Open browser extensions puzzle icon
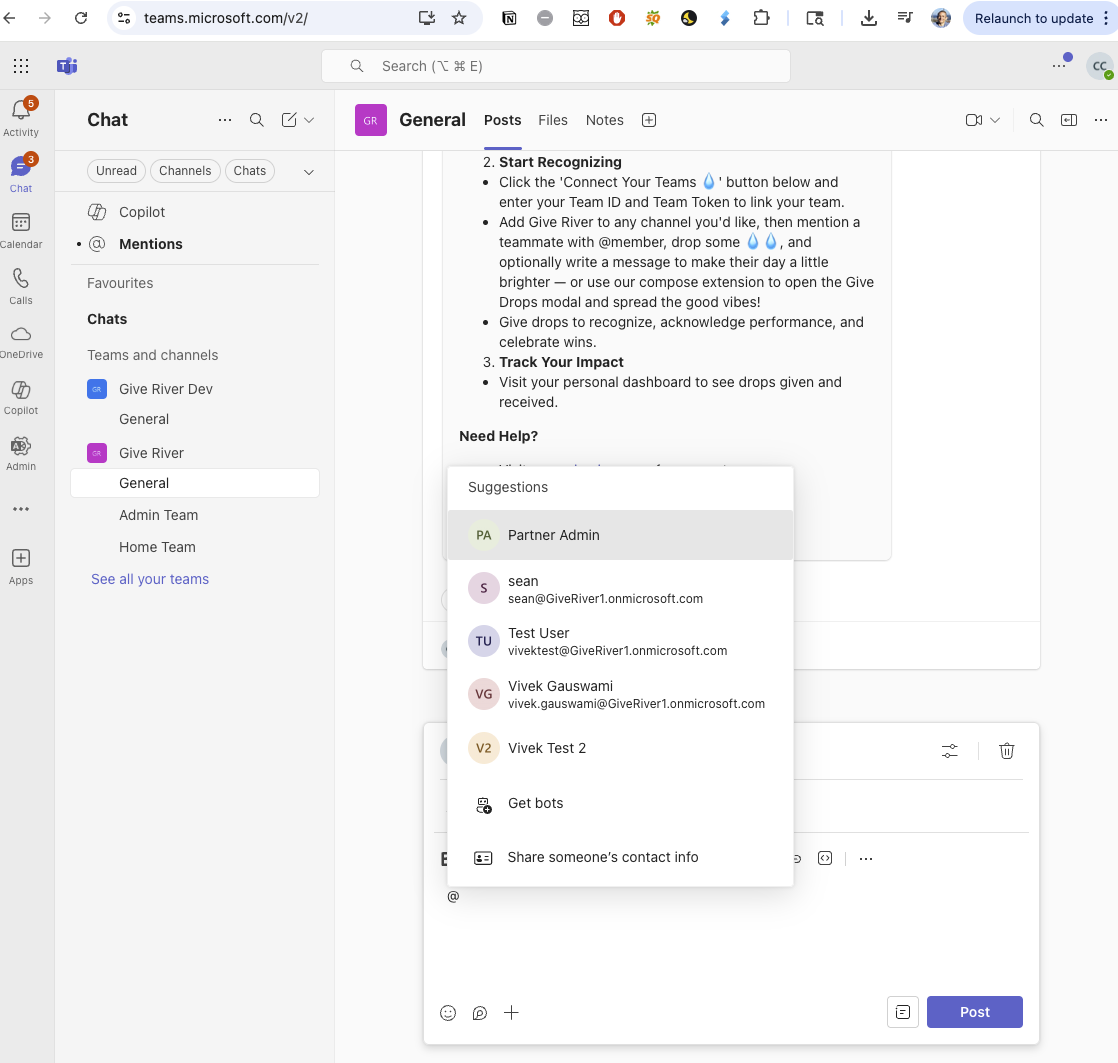The height and width of the screenshot is (1063, 1118). 761,18
